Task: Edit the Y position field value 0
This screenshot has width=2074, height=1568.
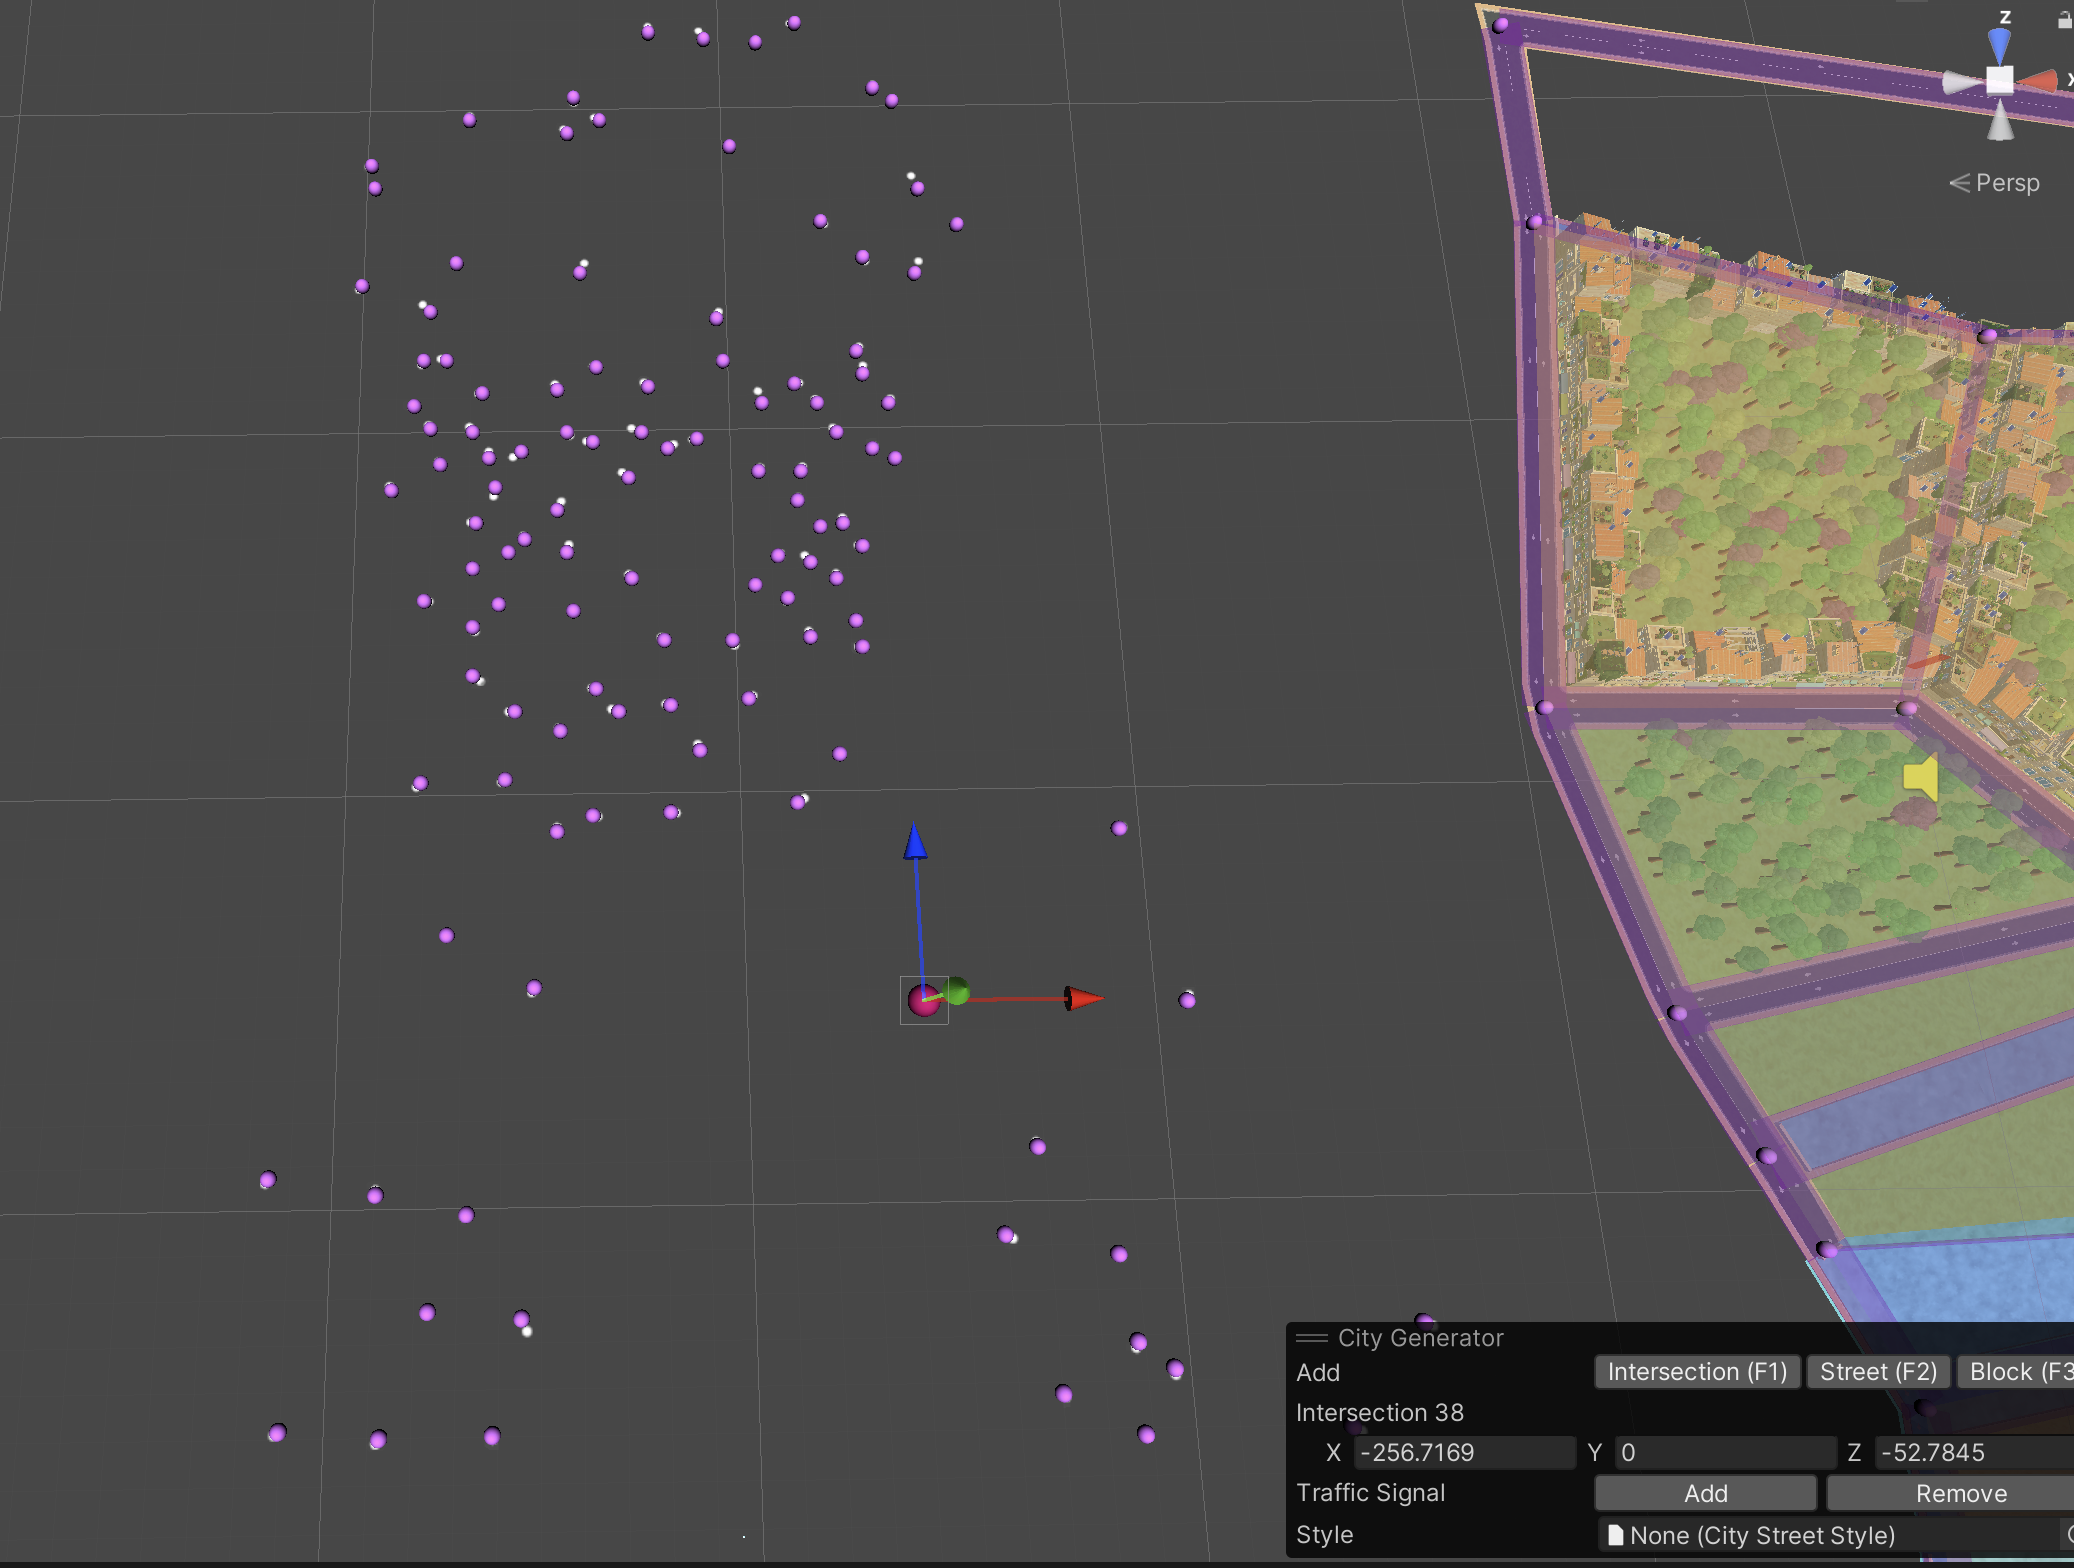Action: tap(1725, 1452)
